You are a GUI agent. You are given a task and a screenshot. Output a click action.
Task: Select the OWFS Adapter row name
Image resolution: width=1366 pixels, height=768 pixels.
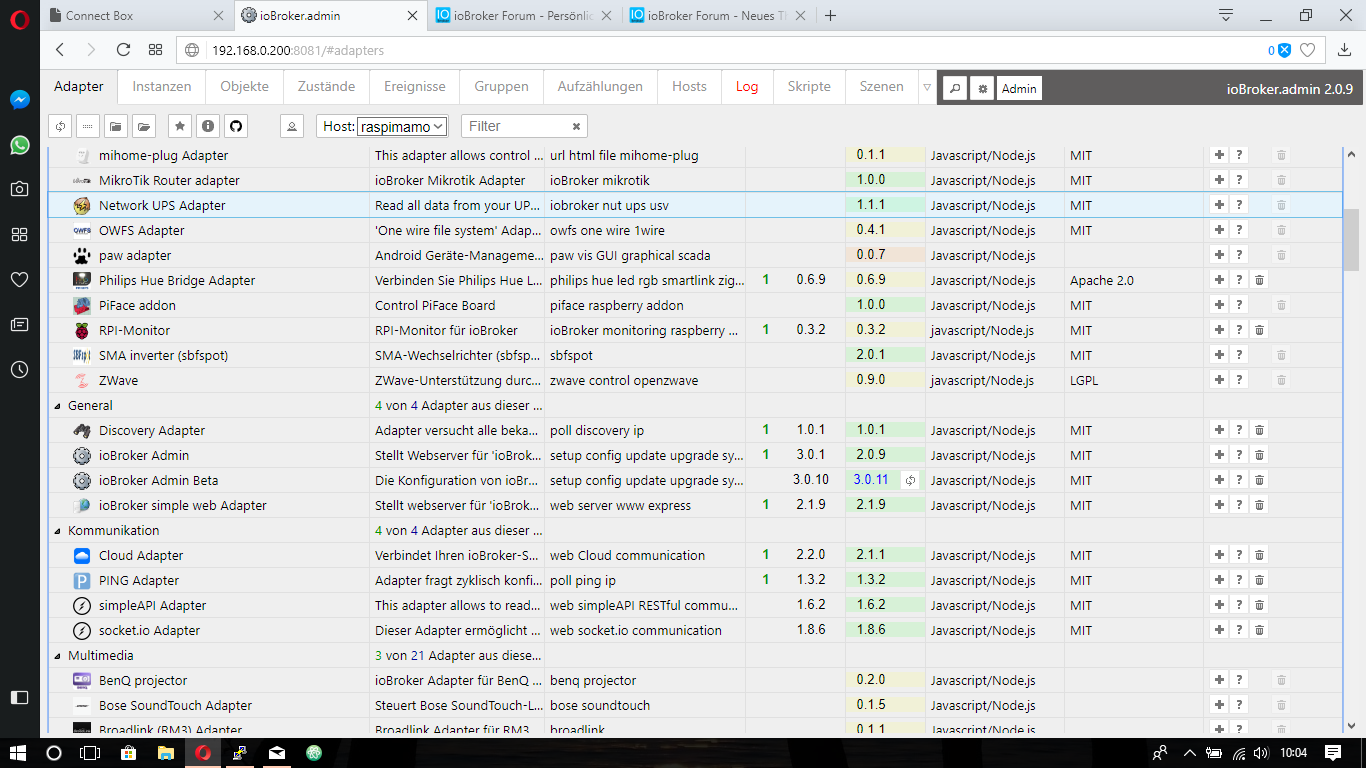pyautogui.click(x=141, y=230)
